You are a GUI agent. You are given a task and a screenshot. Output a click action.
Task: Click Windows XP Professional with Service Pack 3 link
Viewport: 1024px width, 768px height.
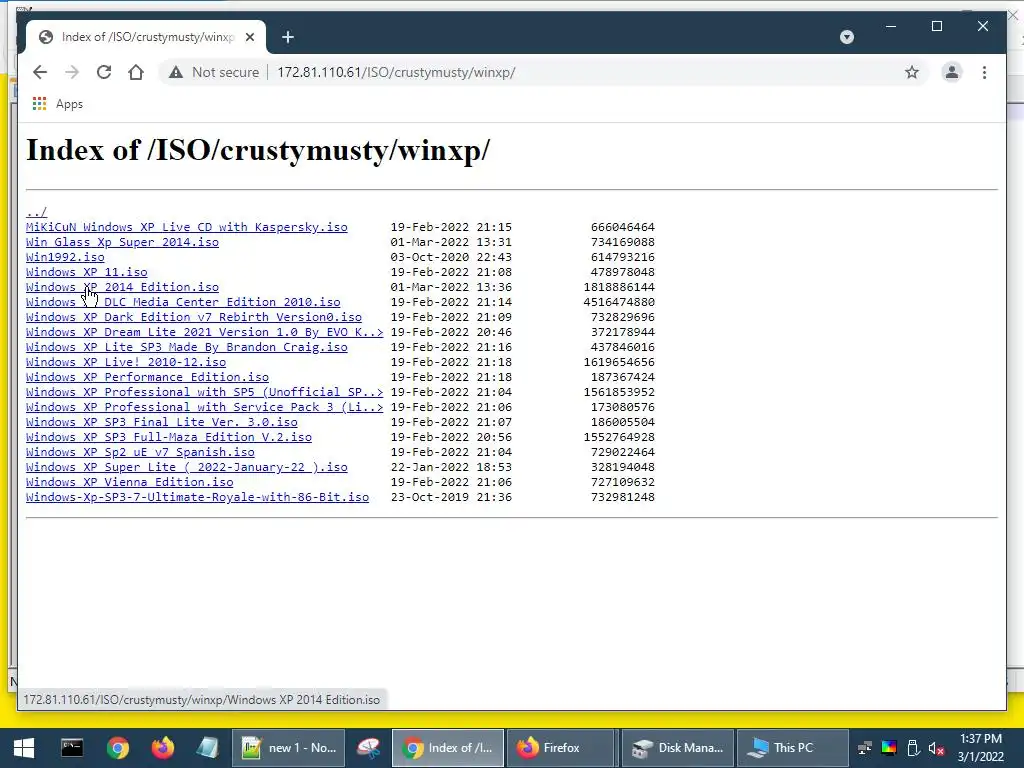click(x=204, y=408)
